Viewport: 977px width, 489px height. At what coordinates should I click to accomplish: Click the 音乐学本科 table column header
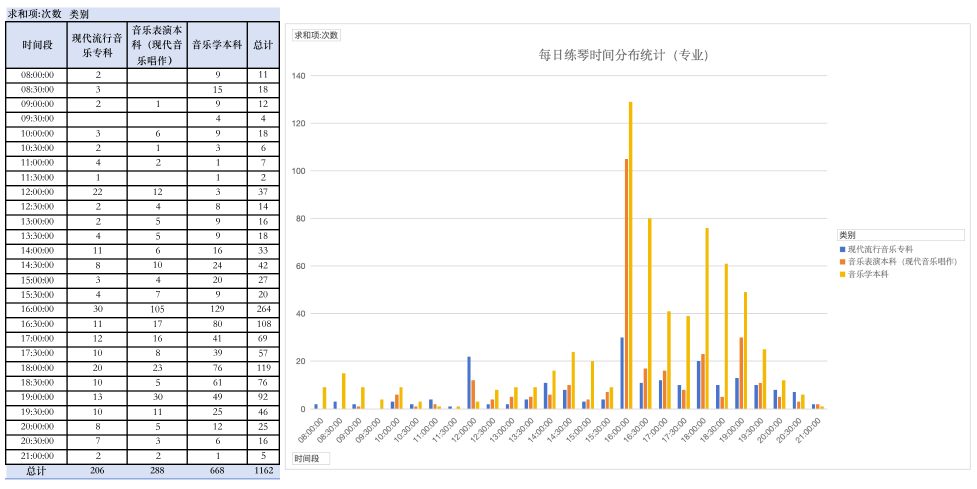pos(217,45)
